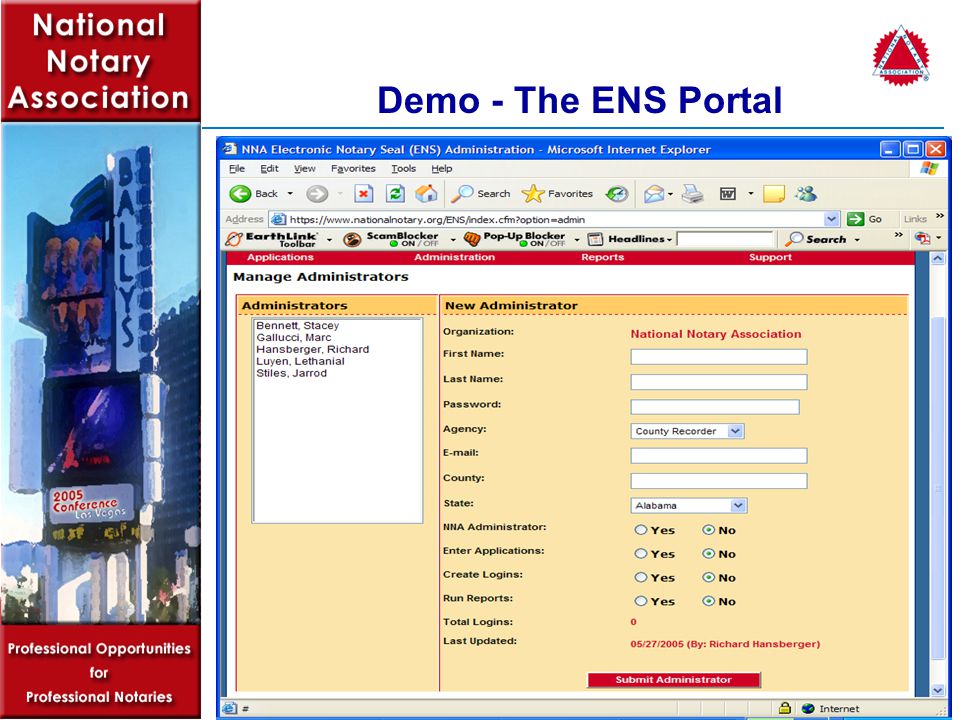The width and height of the screenshot is (960, 720).
Task: Set Create Logins to No
Action: pyautogui.click(x=708, y=577)
